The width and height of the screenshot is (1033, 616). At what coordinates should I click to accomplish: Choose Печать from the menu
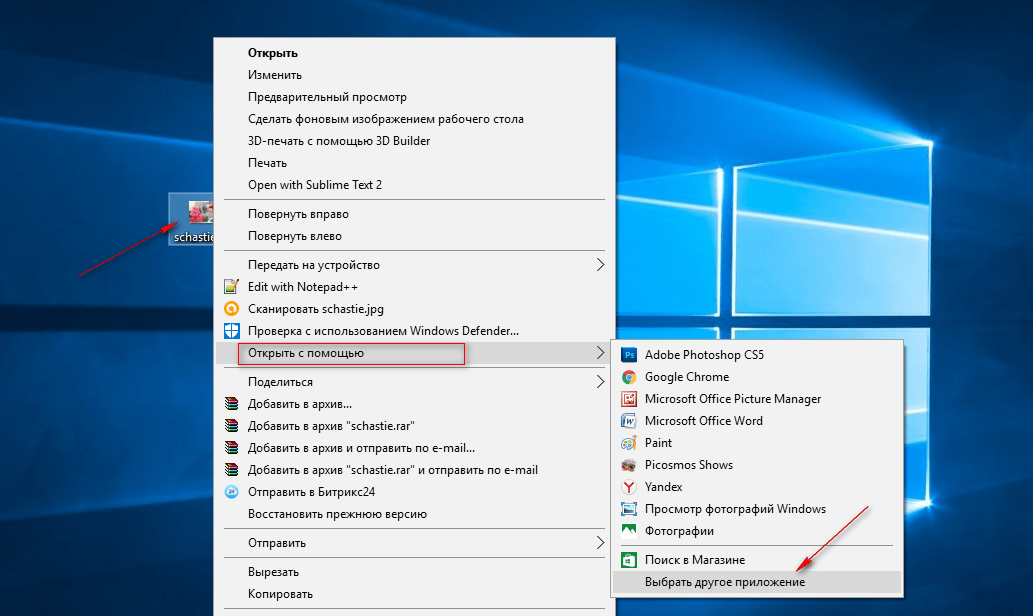tap(267, 163)
